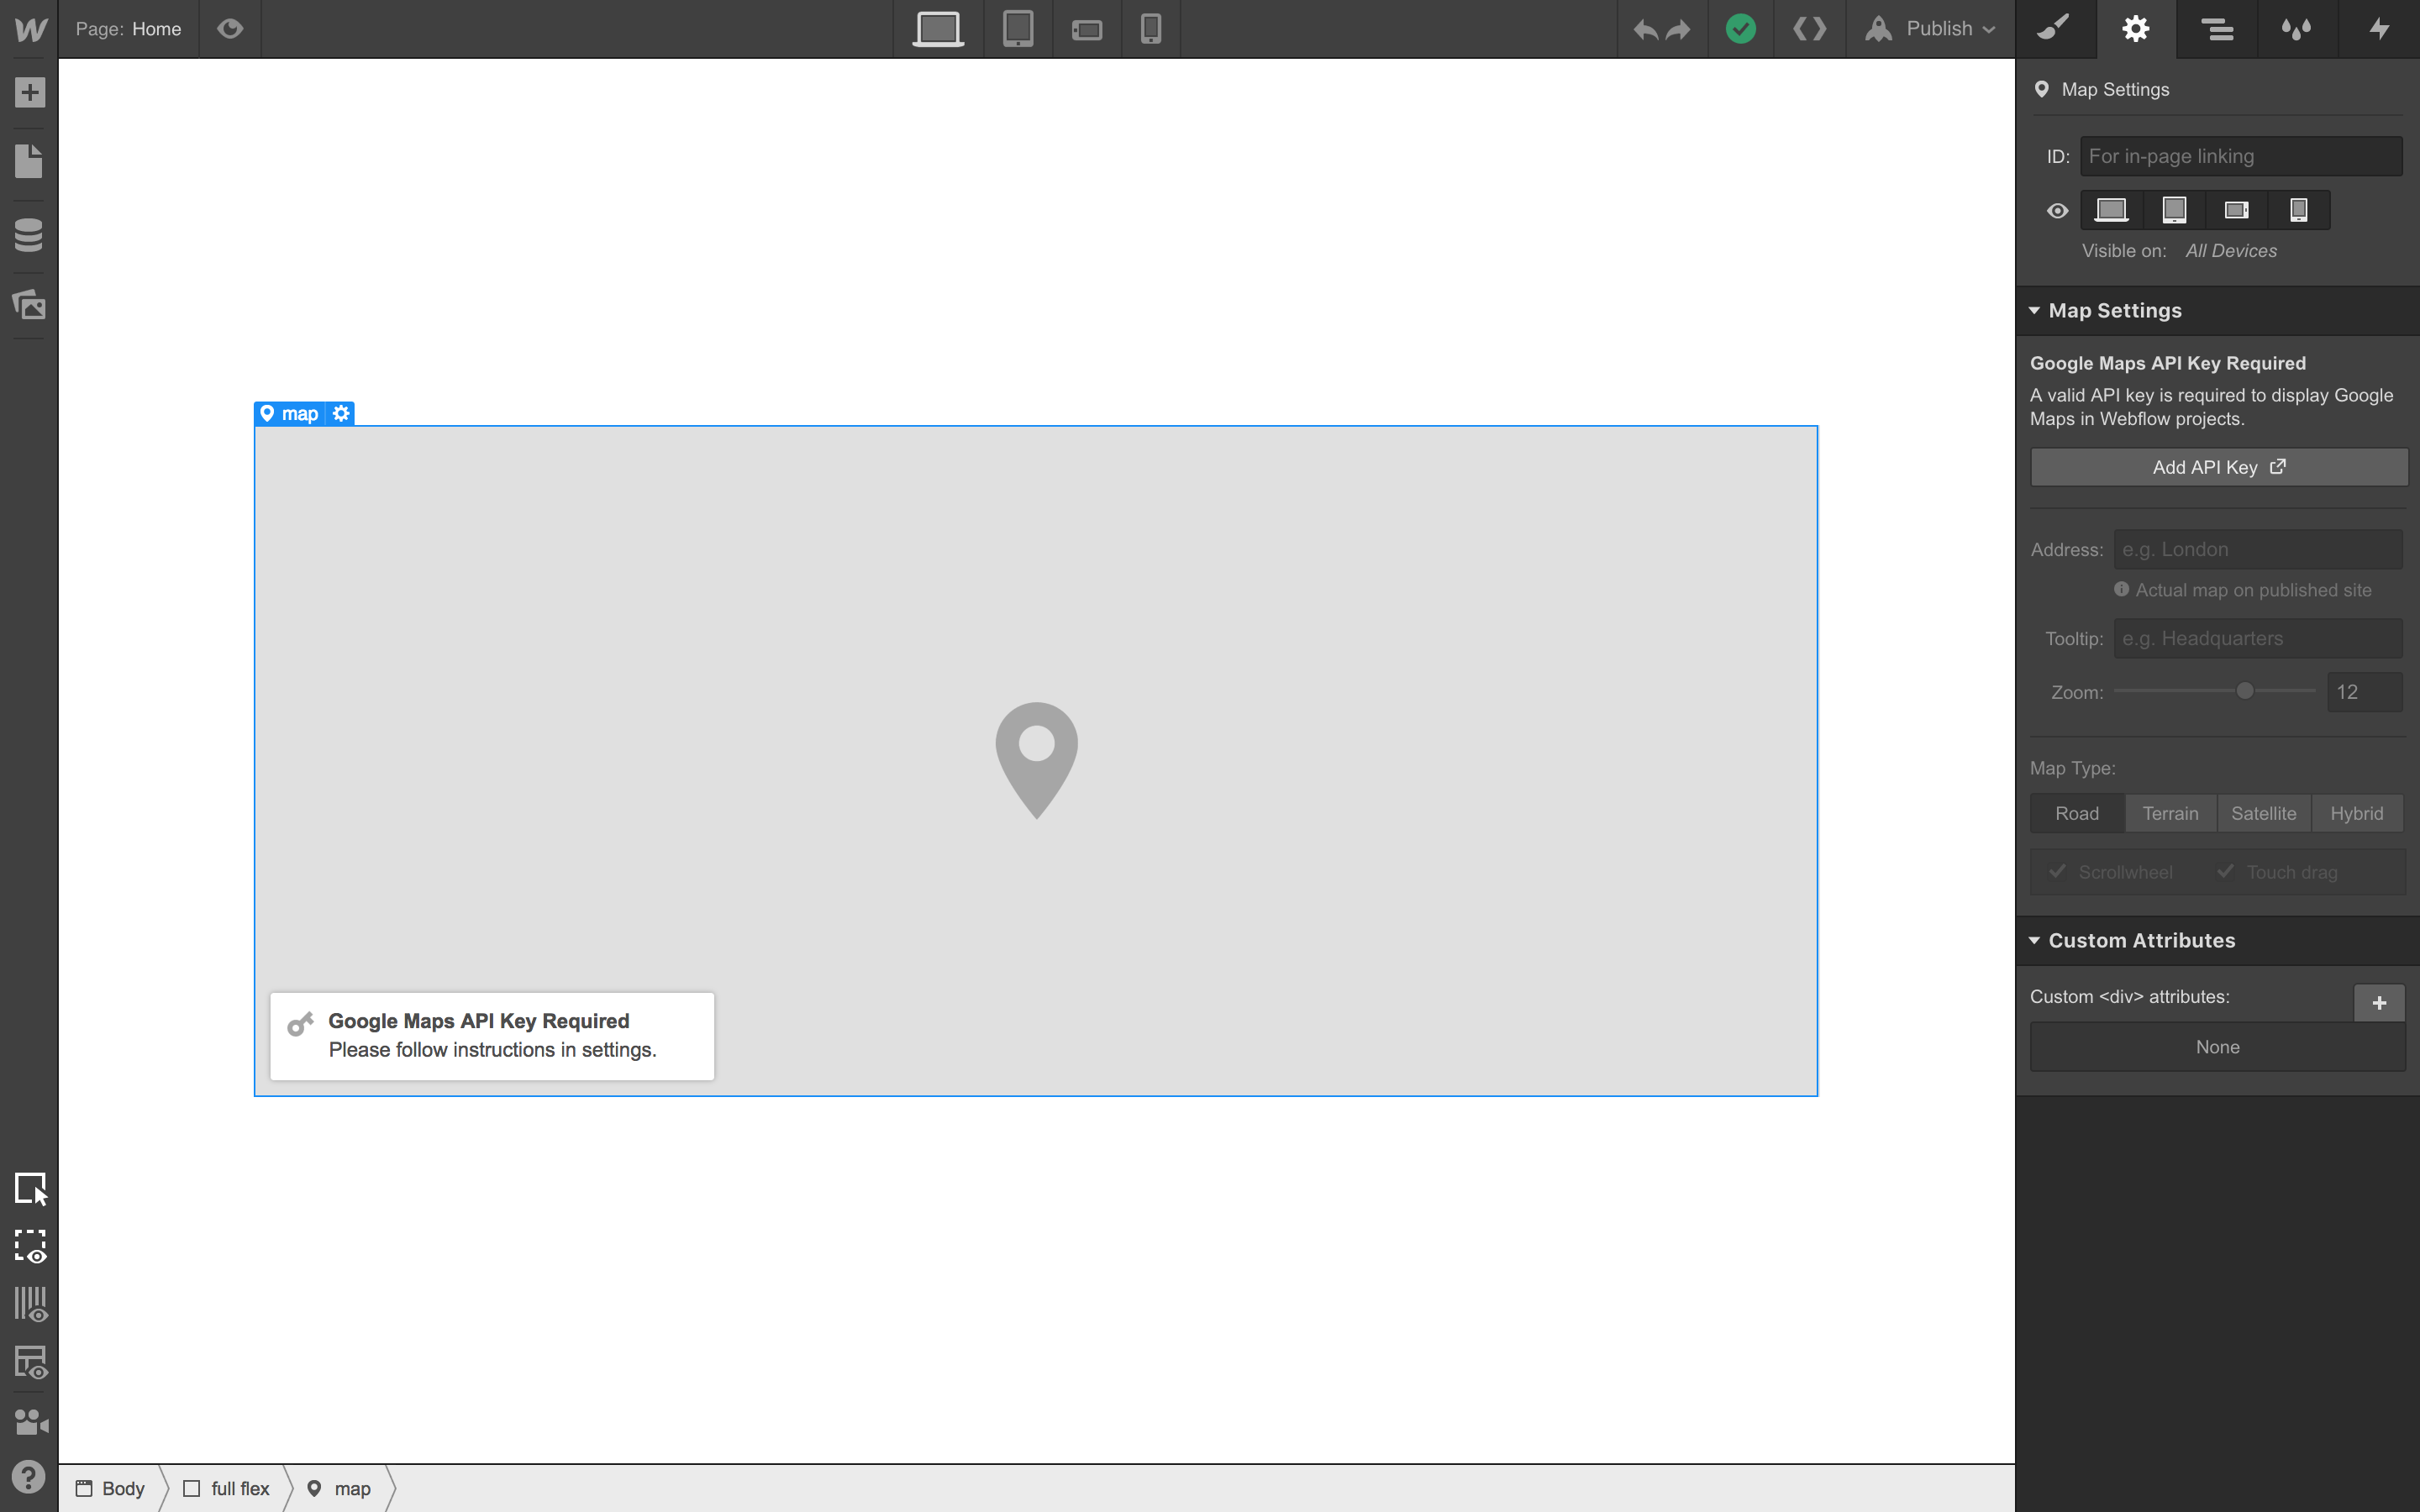Viewport: 2420px width, 1512px height.
Task: Switch to the Style paintbrush panel
Action: [x=2054, y=29]
